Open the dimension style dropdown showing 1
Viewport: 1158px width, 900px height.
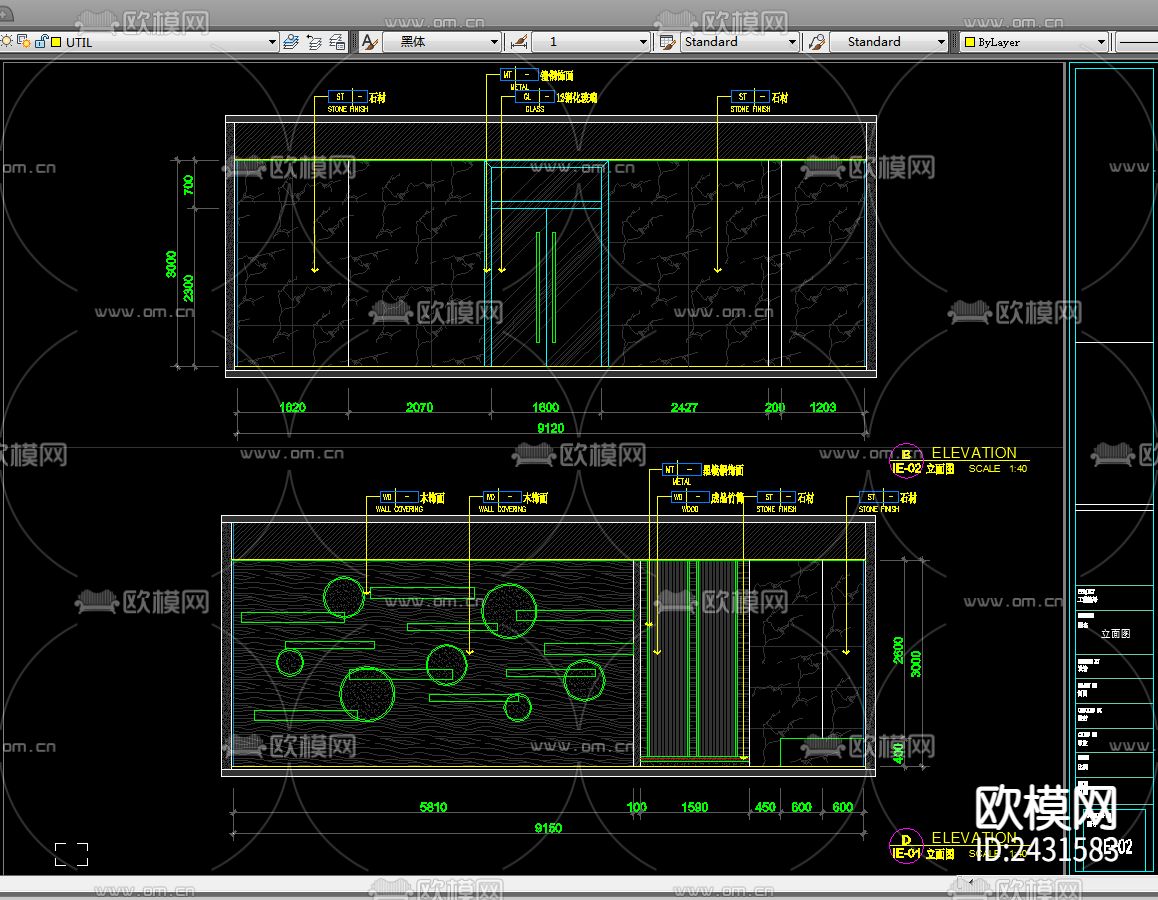[590, 42]
